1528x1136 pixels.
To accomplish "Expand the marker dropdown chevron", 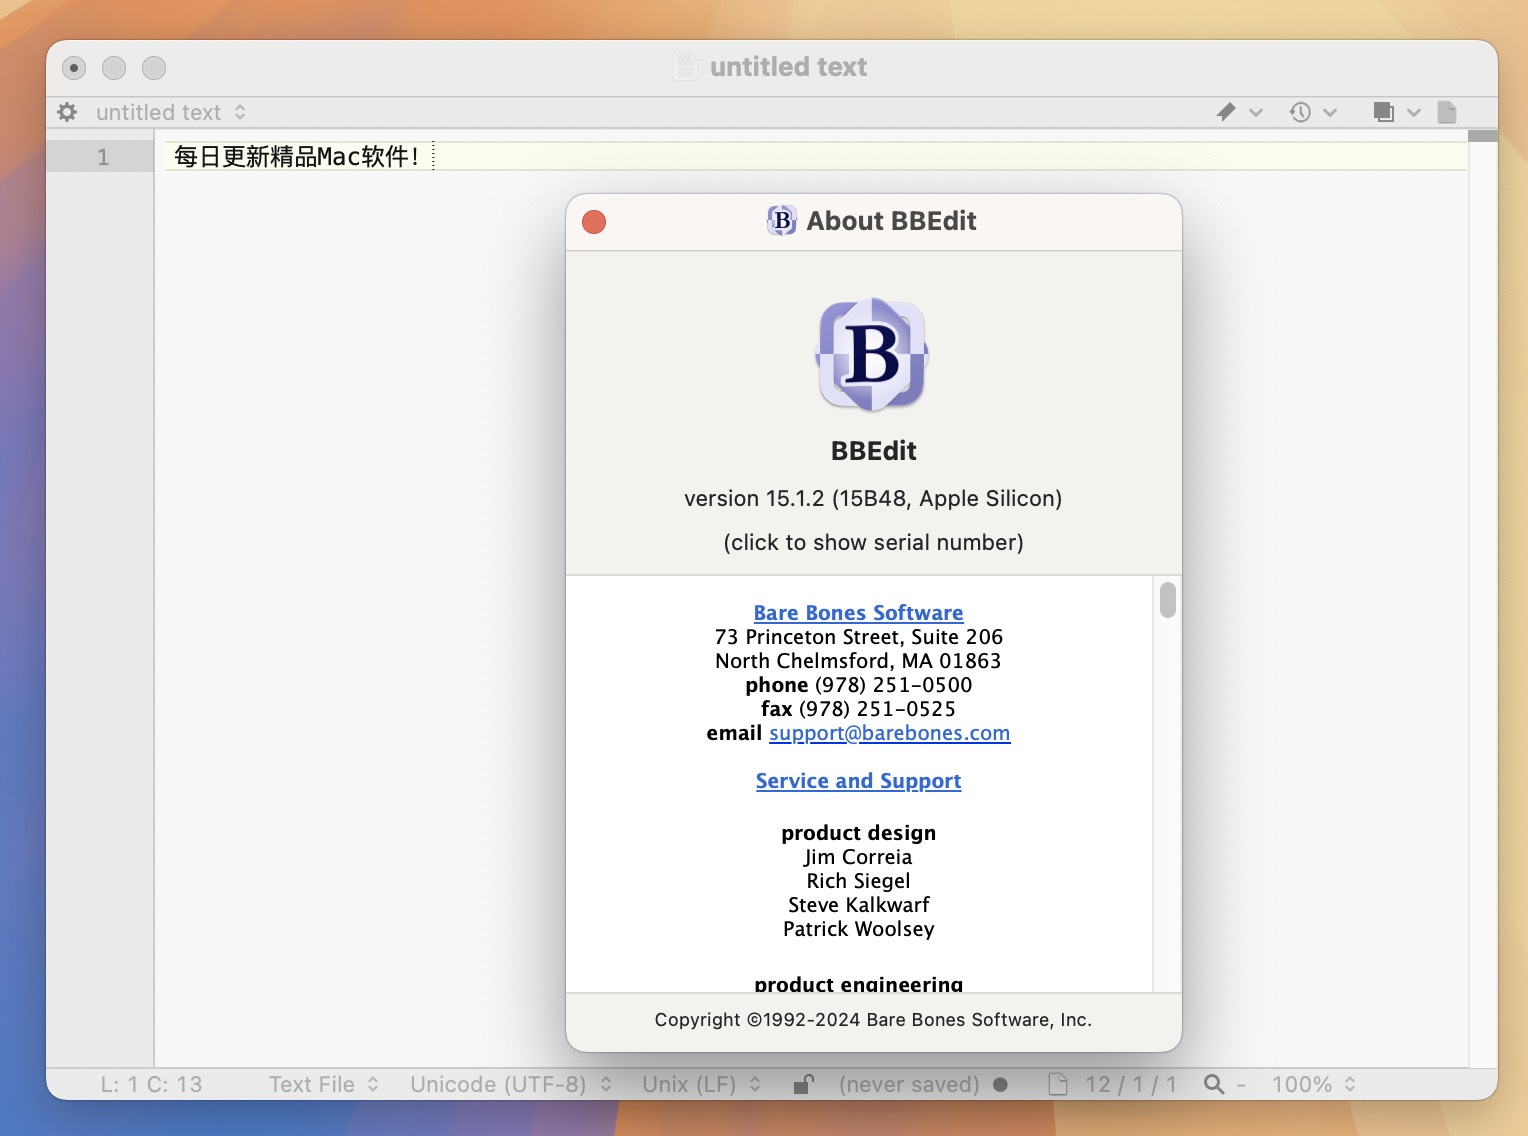I will click(1256, 113).
